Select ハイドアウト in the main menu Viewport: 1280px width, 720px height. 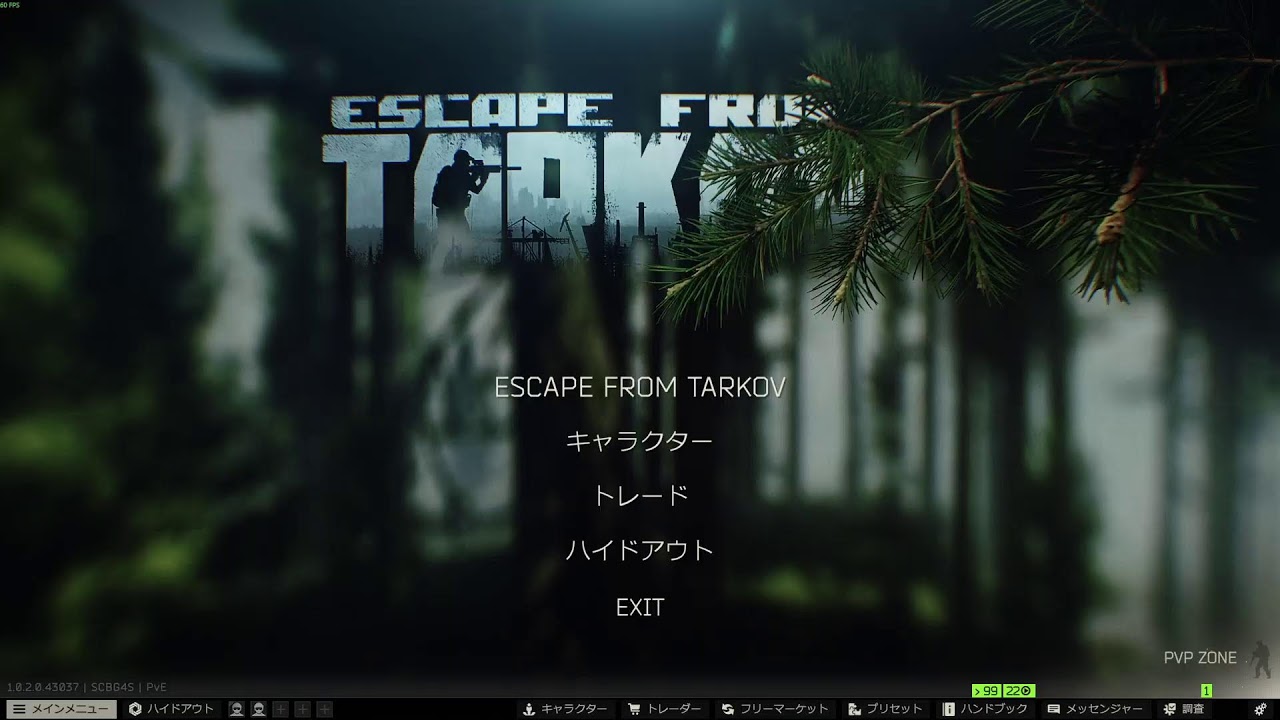[x=640, y=550]
